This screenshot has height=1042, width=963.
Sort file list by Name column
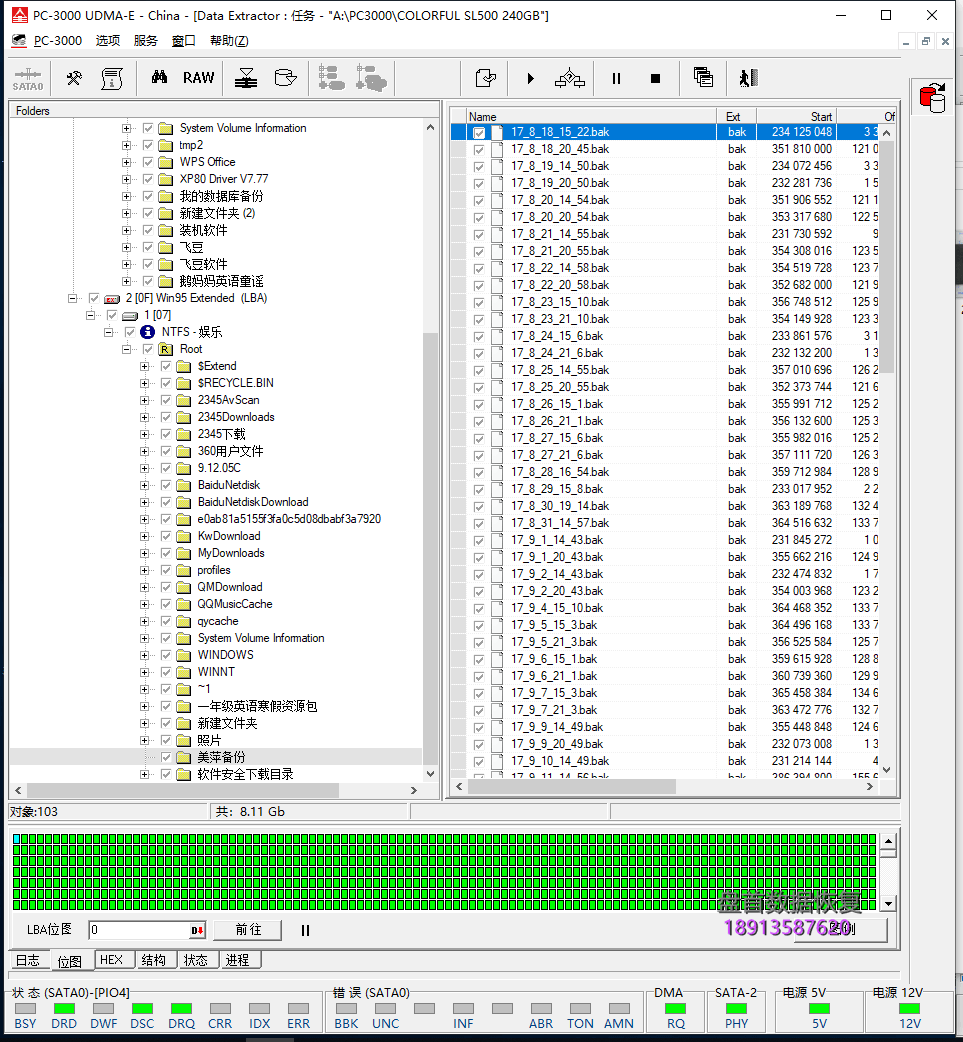591,116
